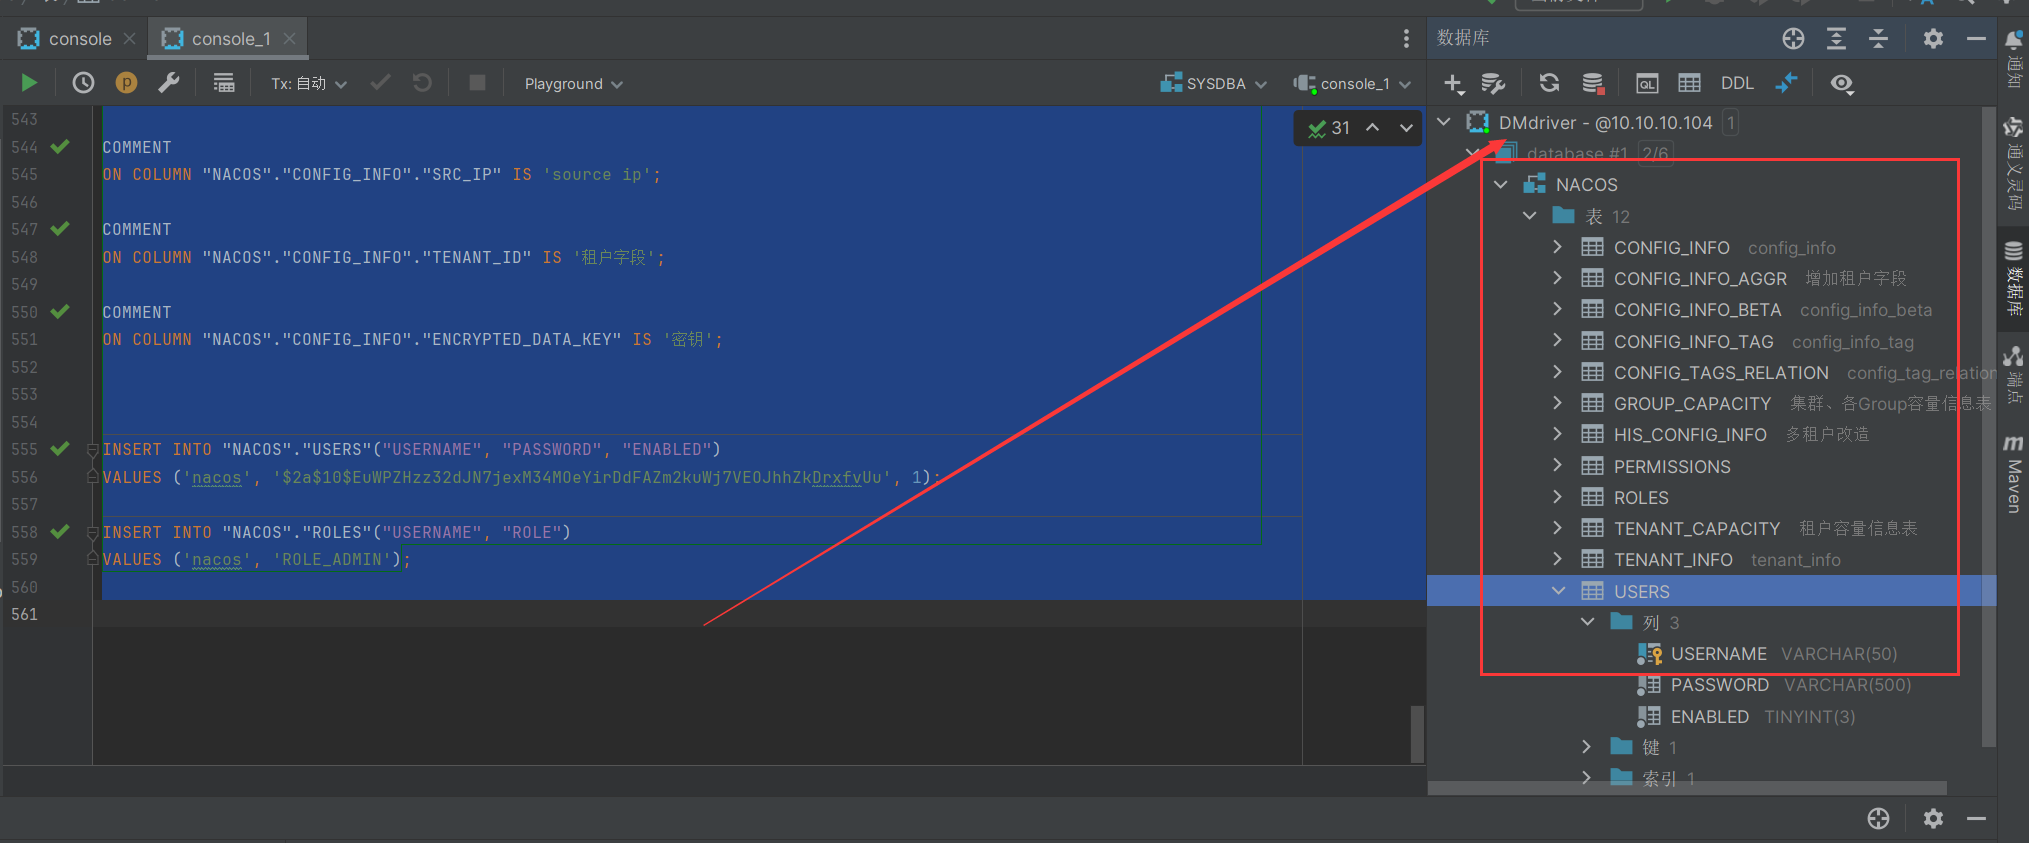Screen dimensions: 2029x843
Task: Select the PASSWORD column entry
Action: pyautogui.click(x=1719, y=685)
